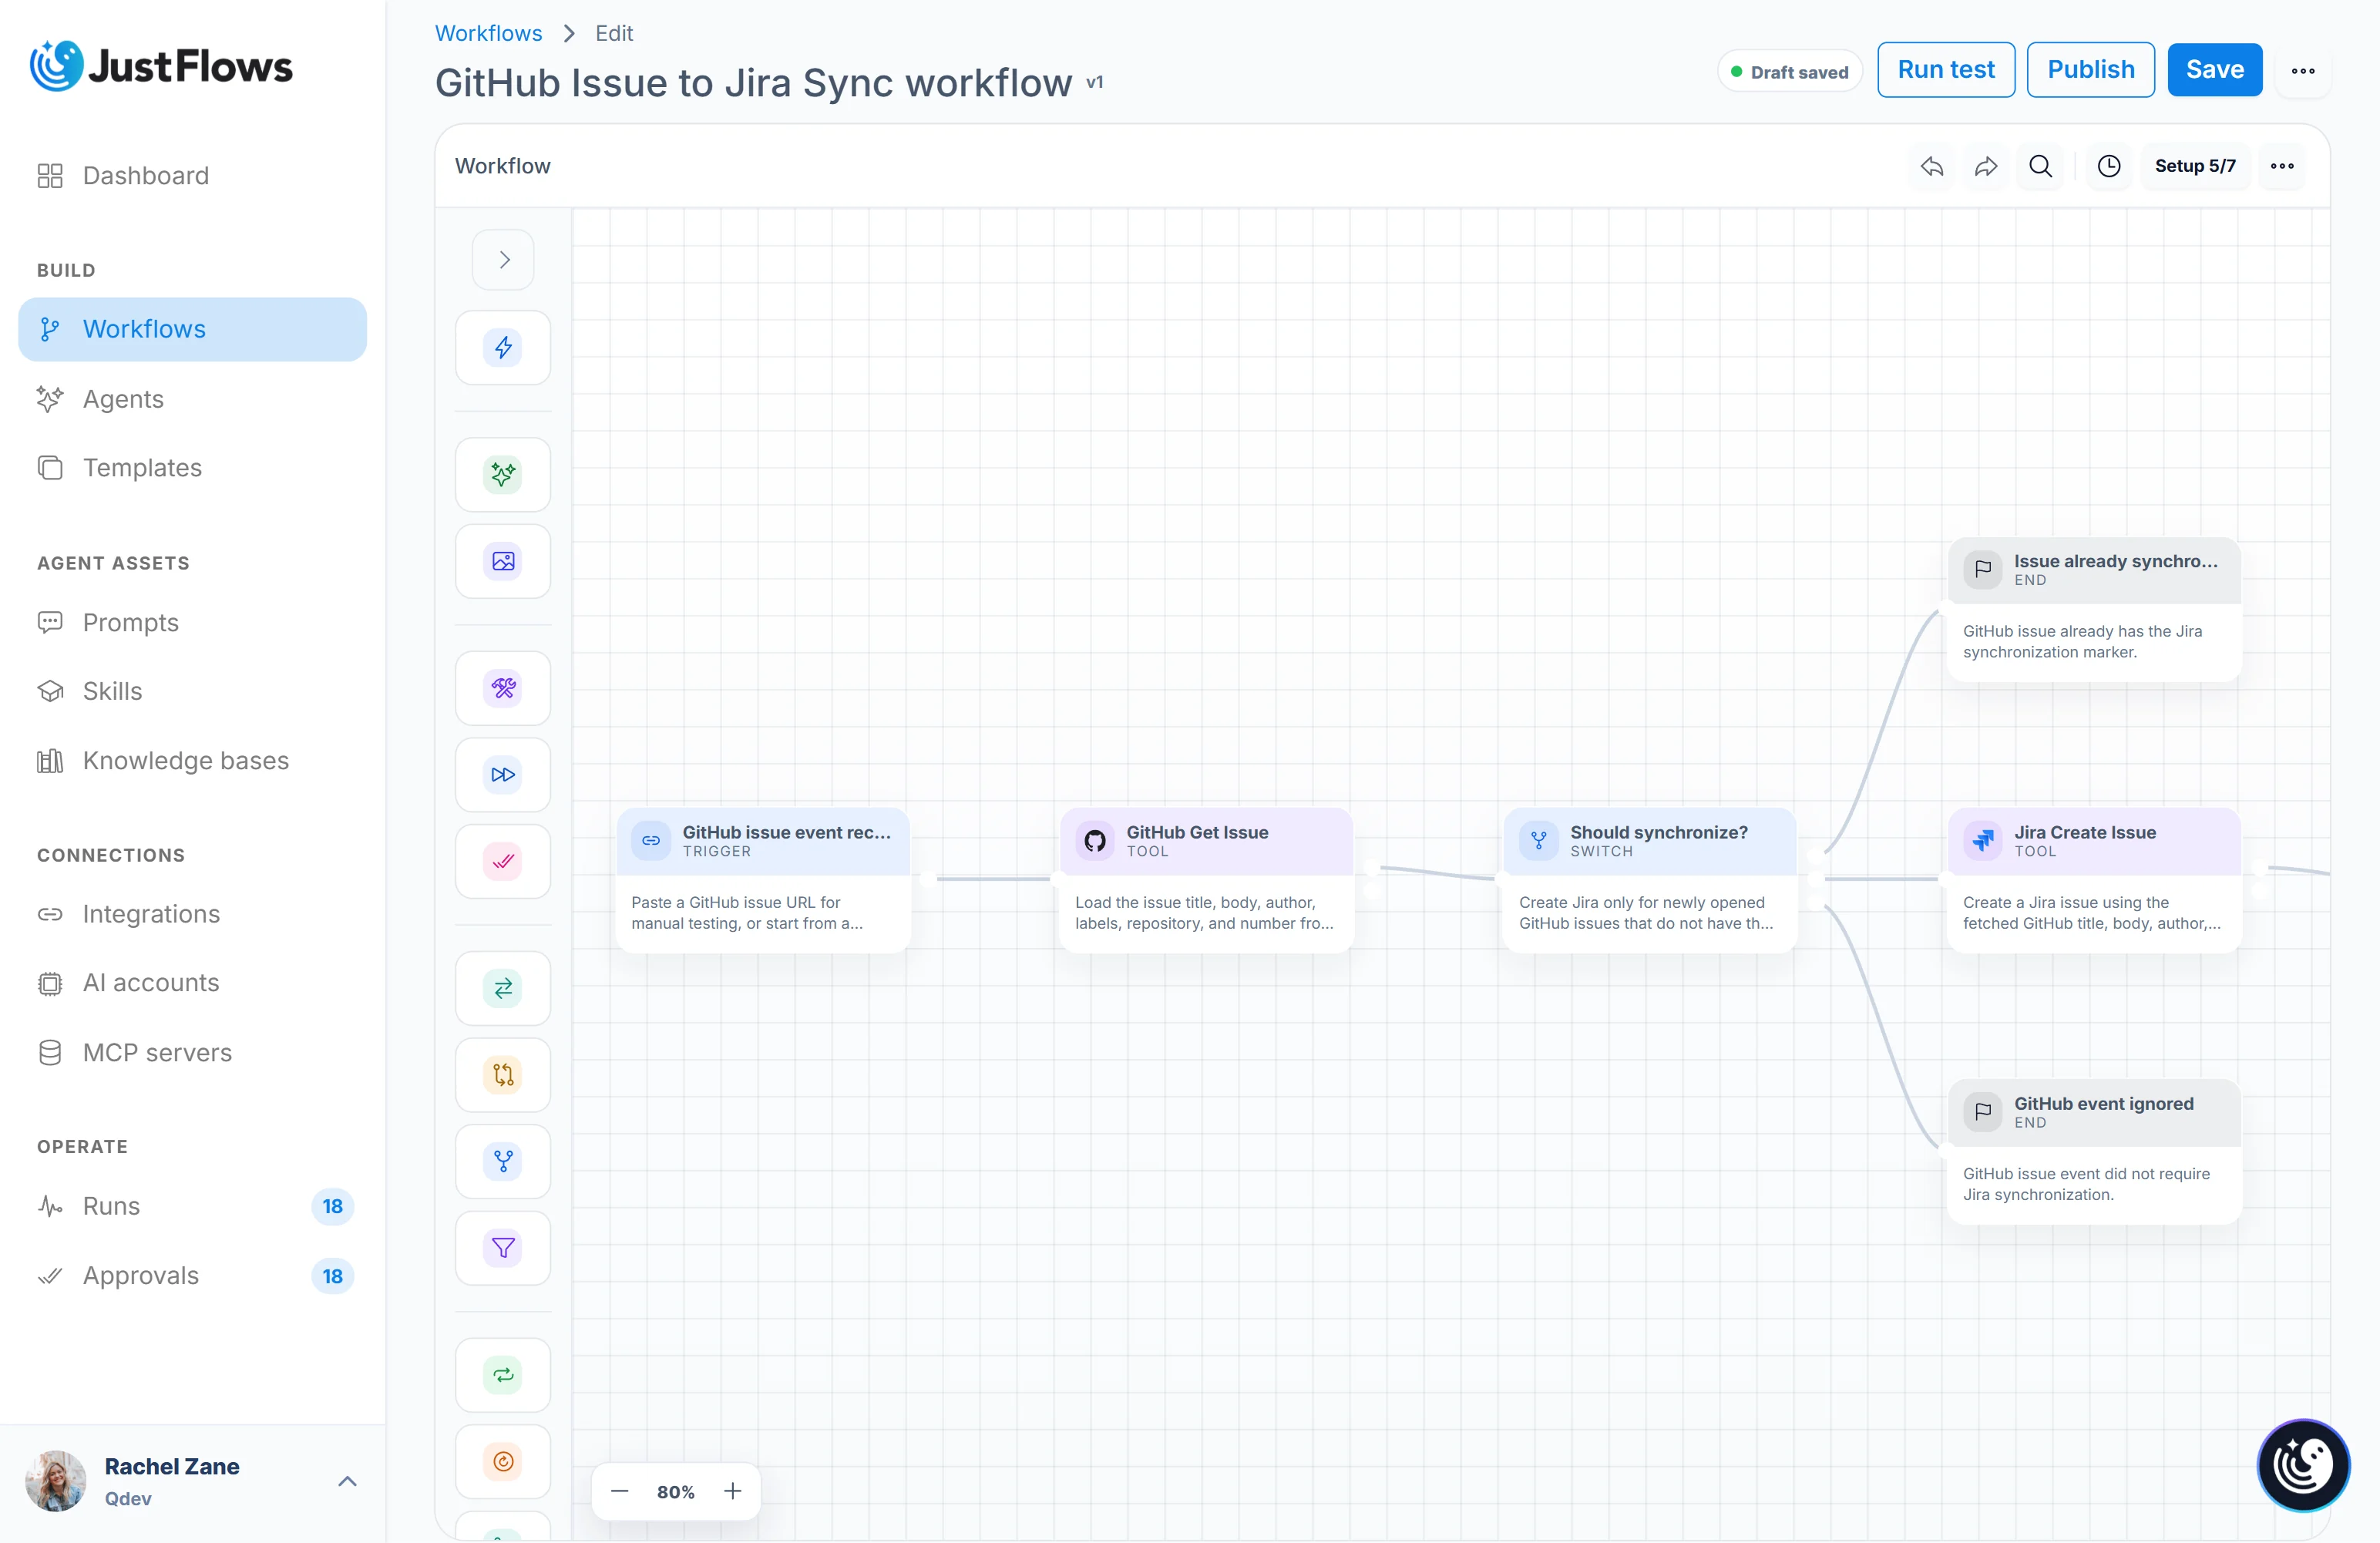Click the Edit breadcrumb text

[614, 33]
